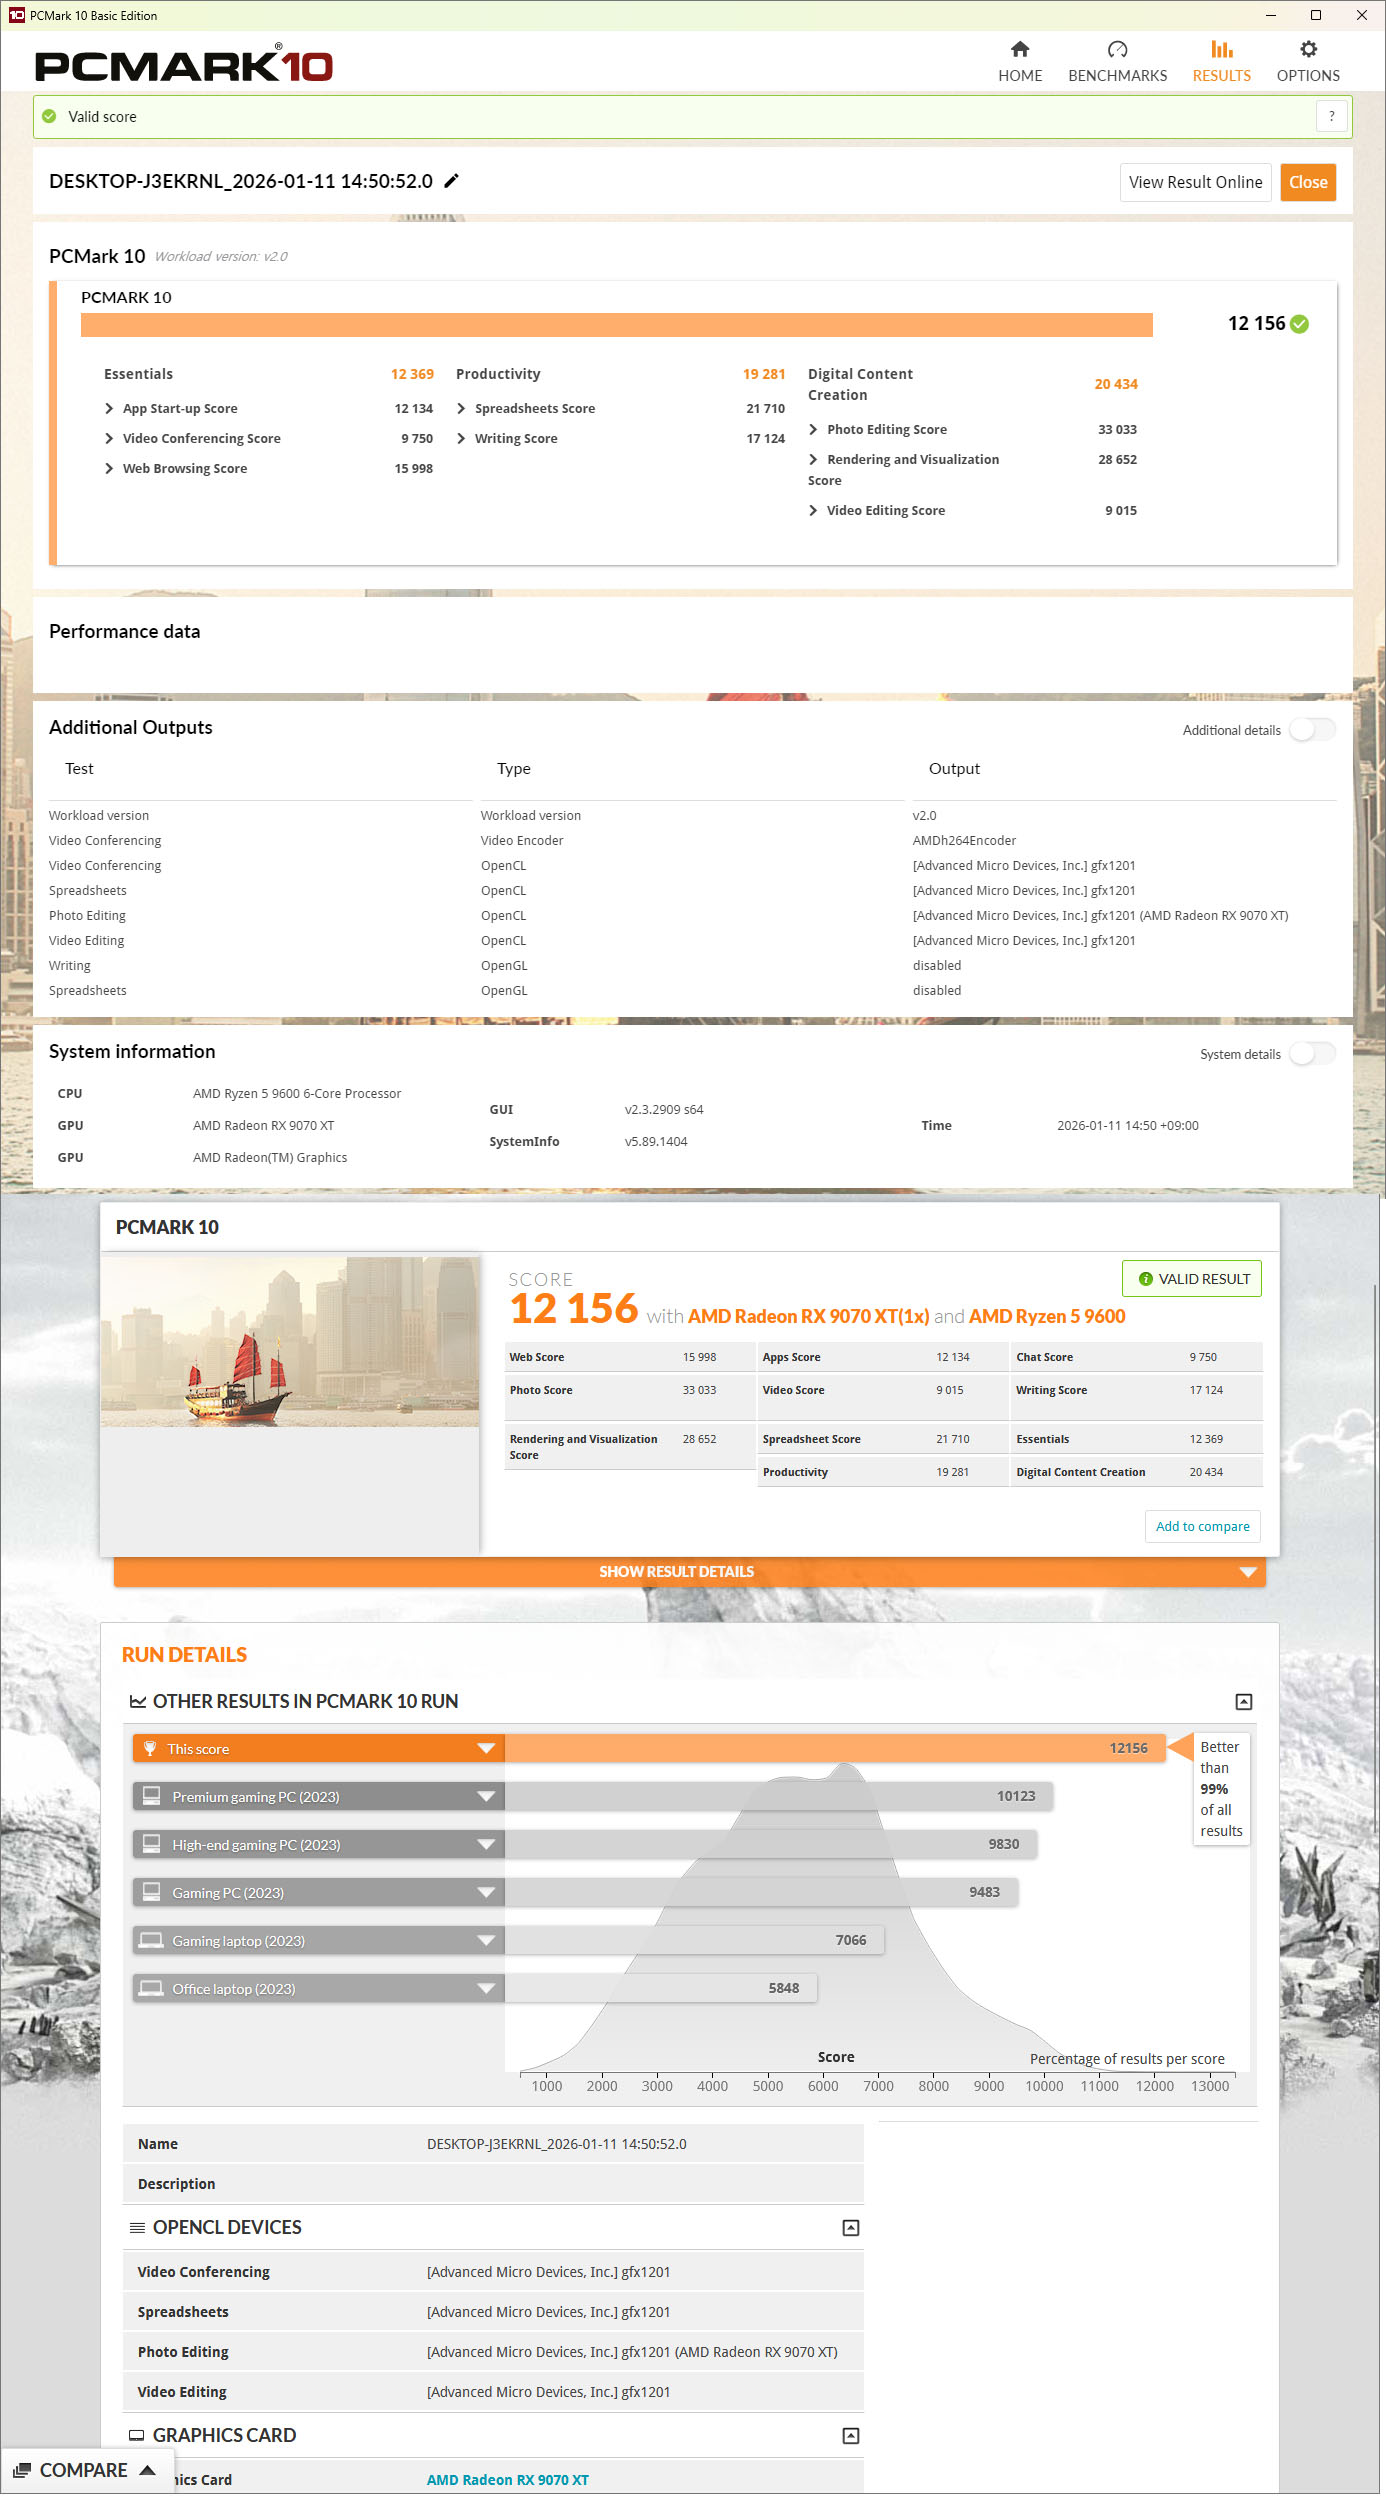Expand the Writing Score row
Screen dimensions: 1386x2498
point(461,439)
